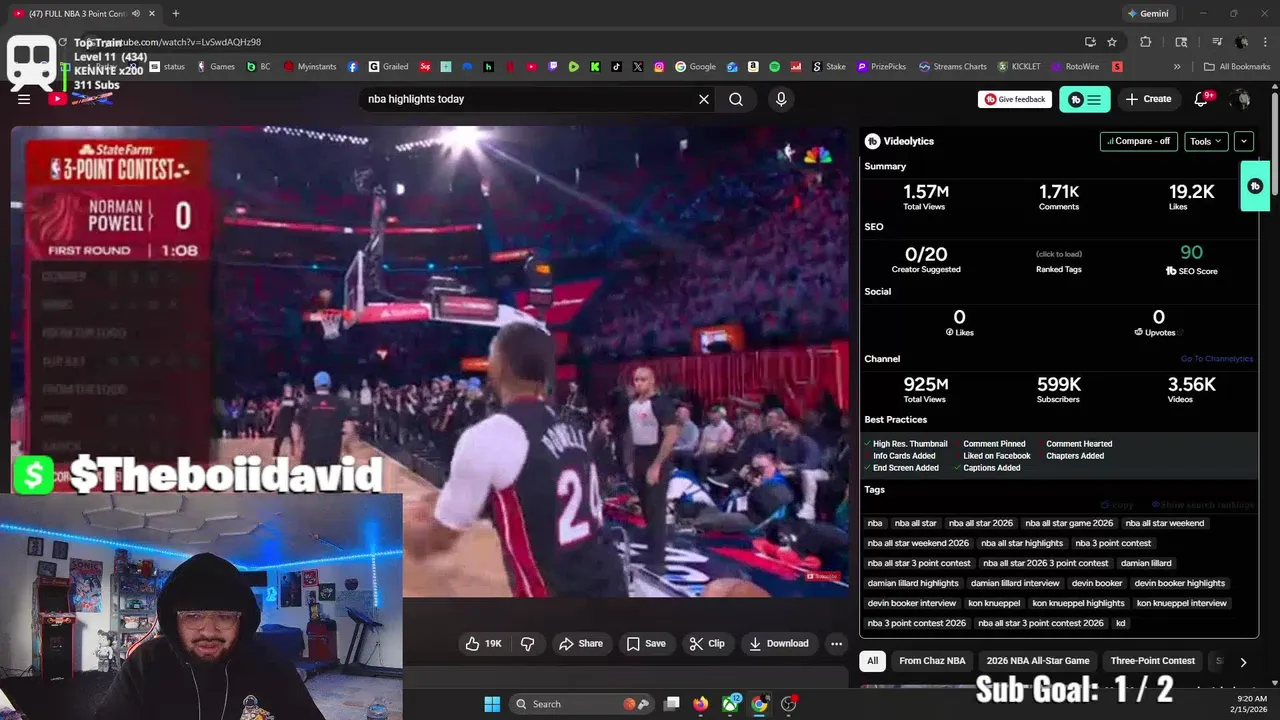Select the Three-Point Contest chip
1280x720 pixels.
1153,661
